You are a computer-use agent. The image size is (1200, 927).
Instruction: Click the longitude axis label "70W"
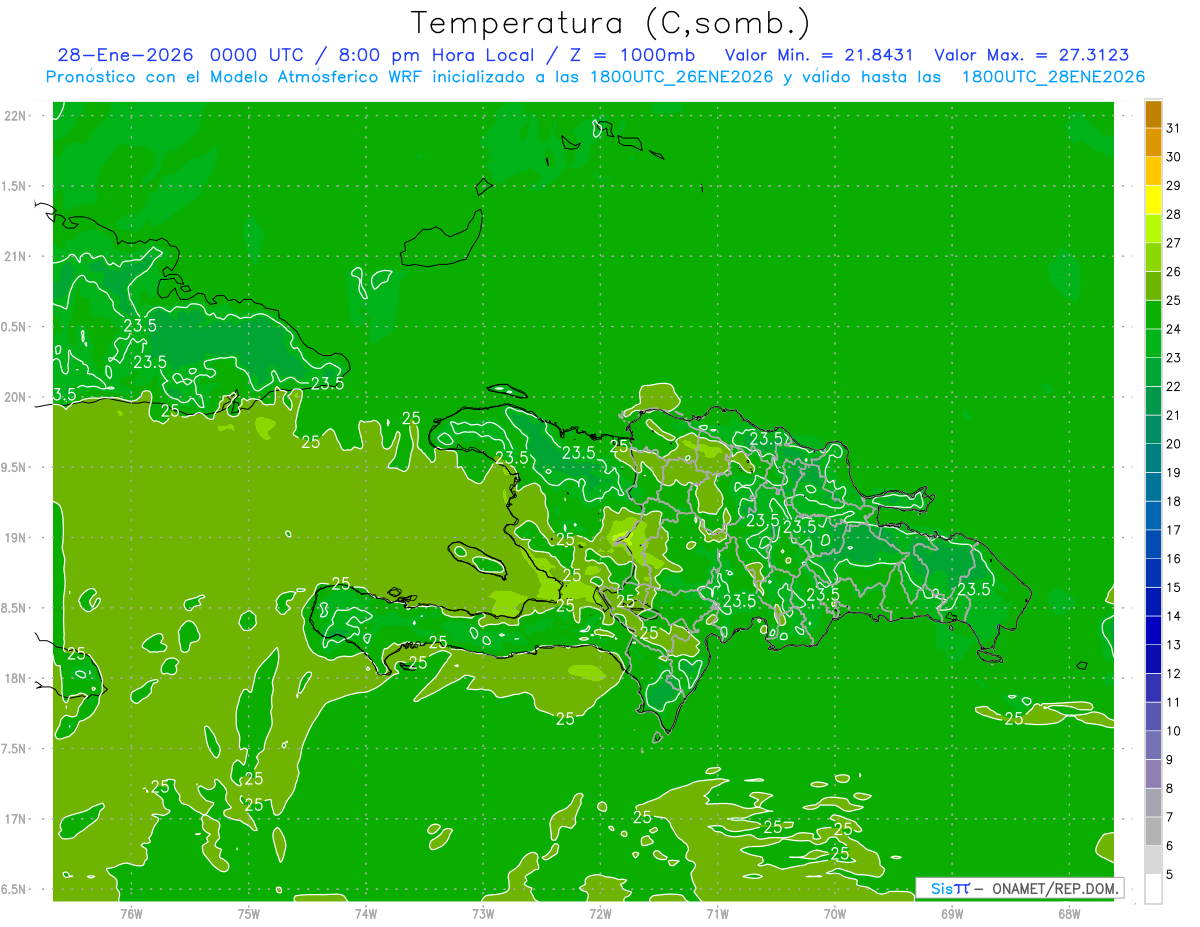pos(835,913)
